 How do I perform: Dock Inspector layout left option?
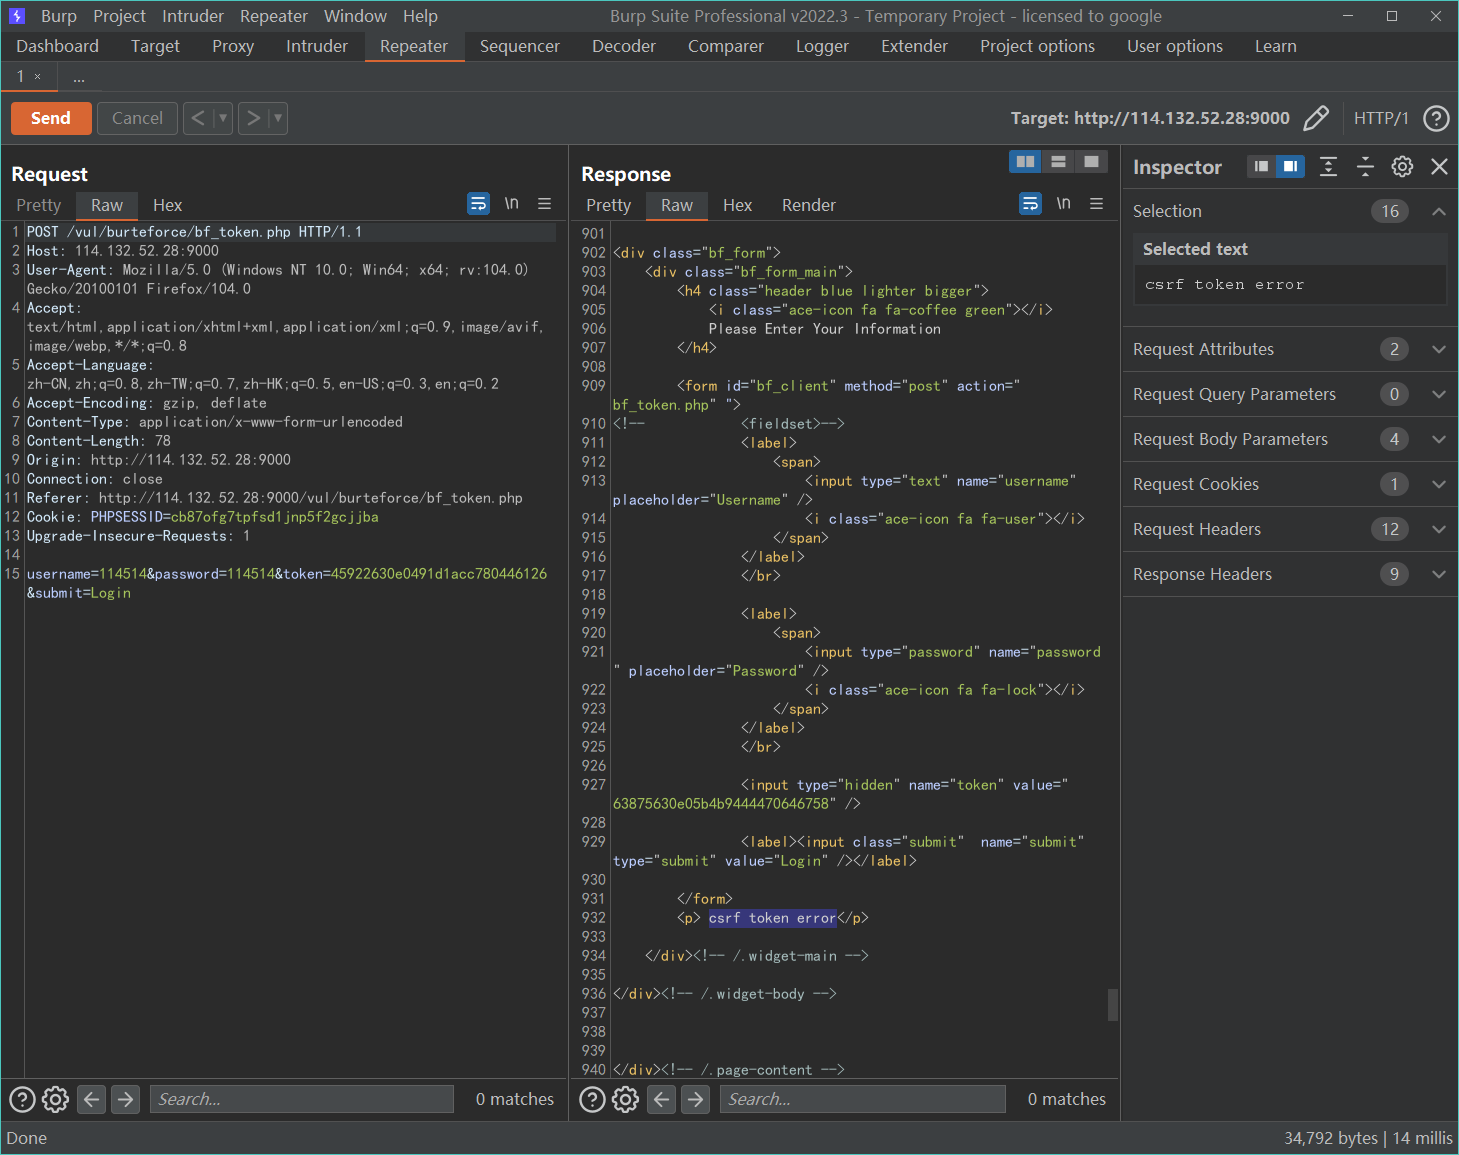click(x=1262, y=166)
